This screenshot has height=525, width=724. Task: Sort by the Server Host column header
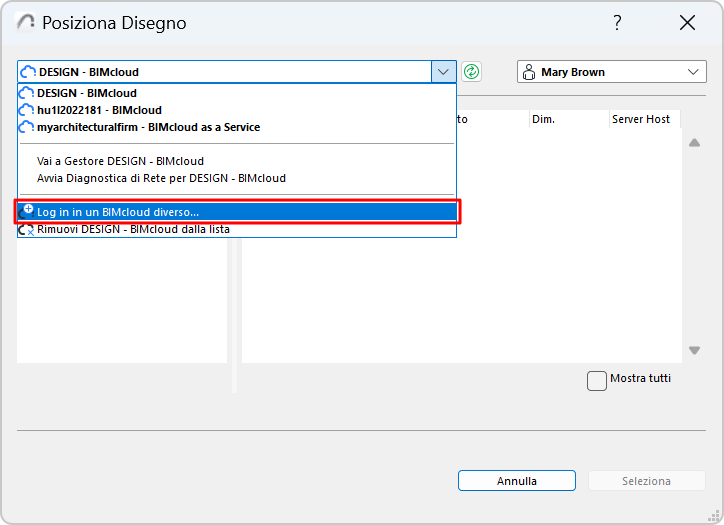click(641, 119)
